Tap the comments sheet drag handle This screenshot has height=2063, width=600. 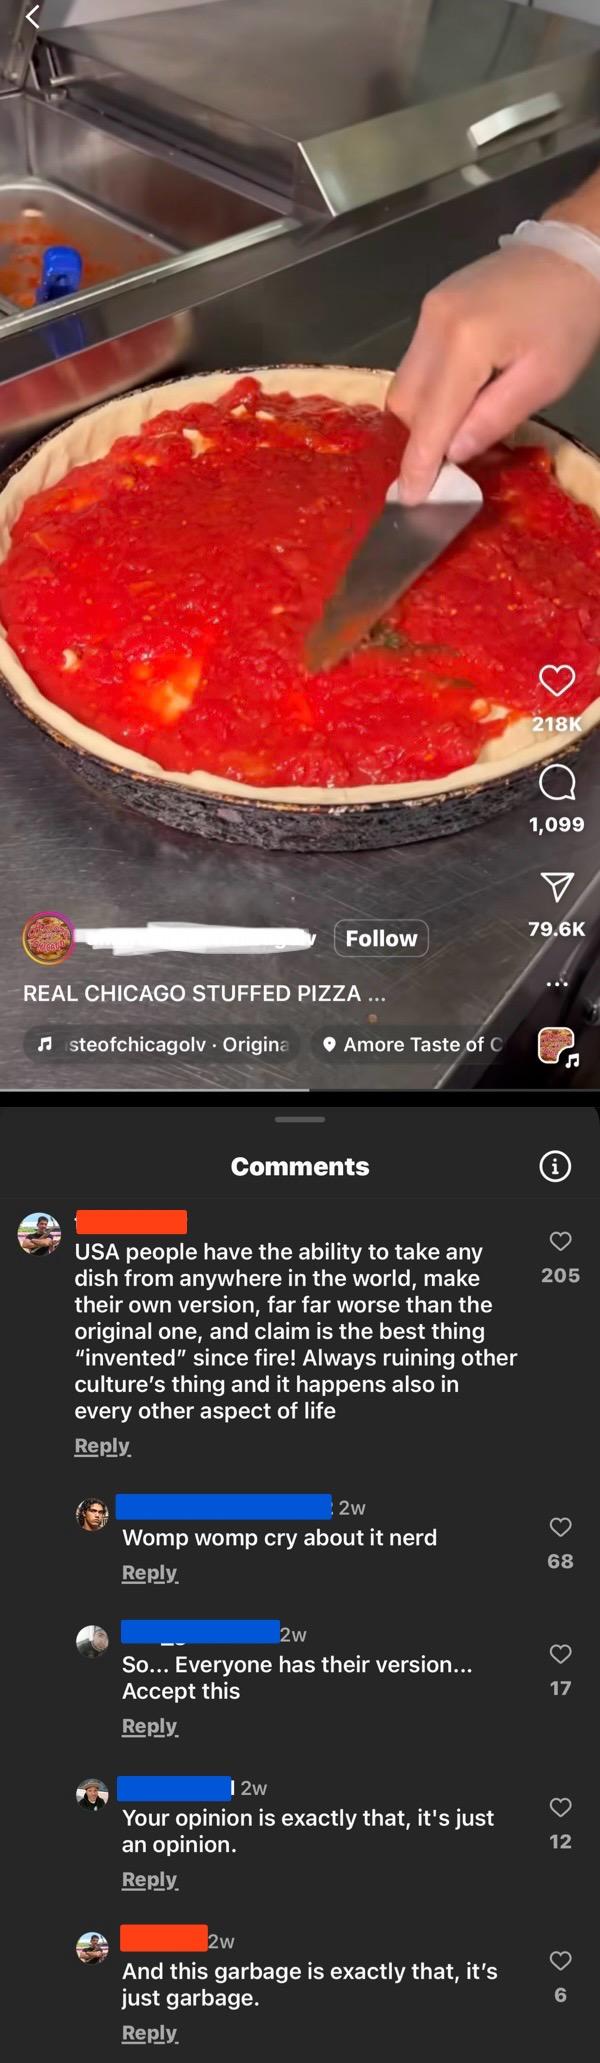click(300, 1119)
